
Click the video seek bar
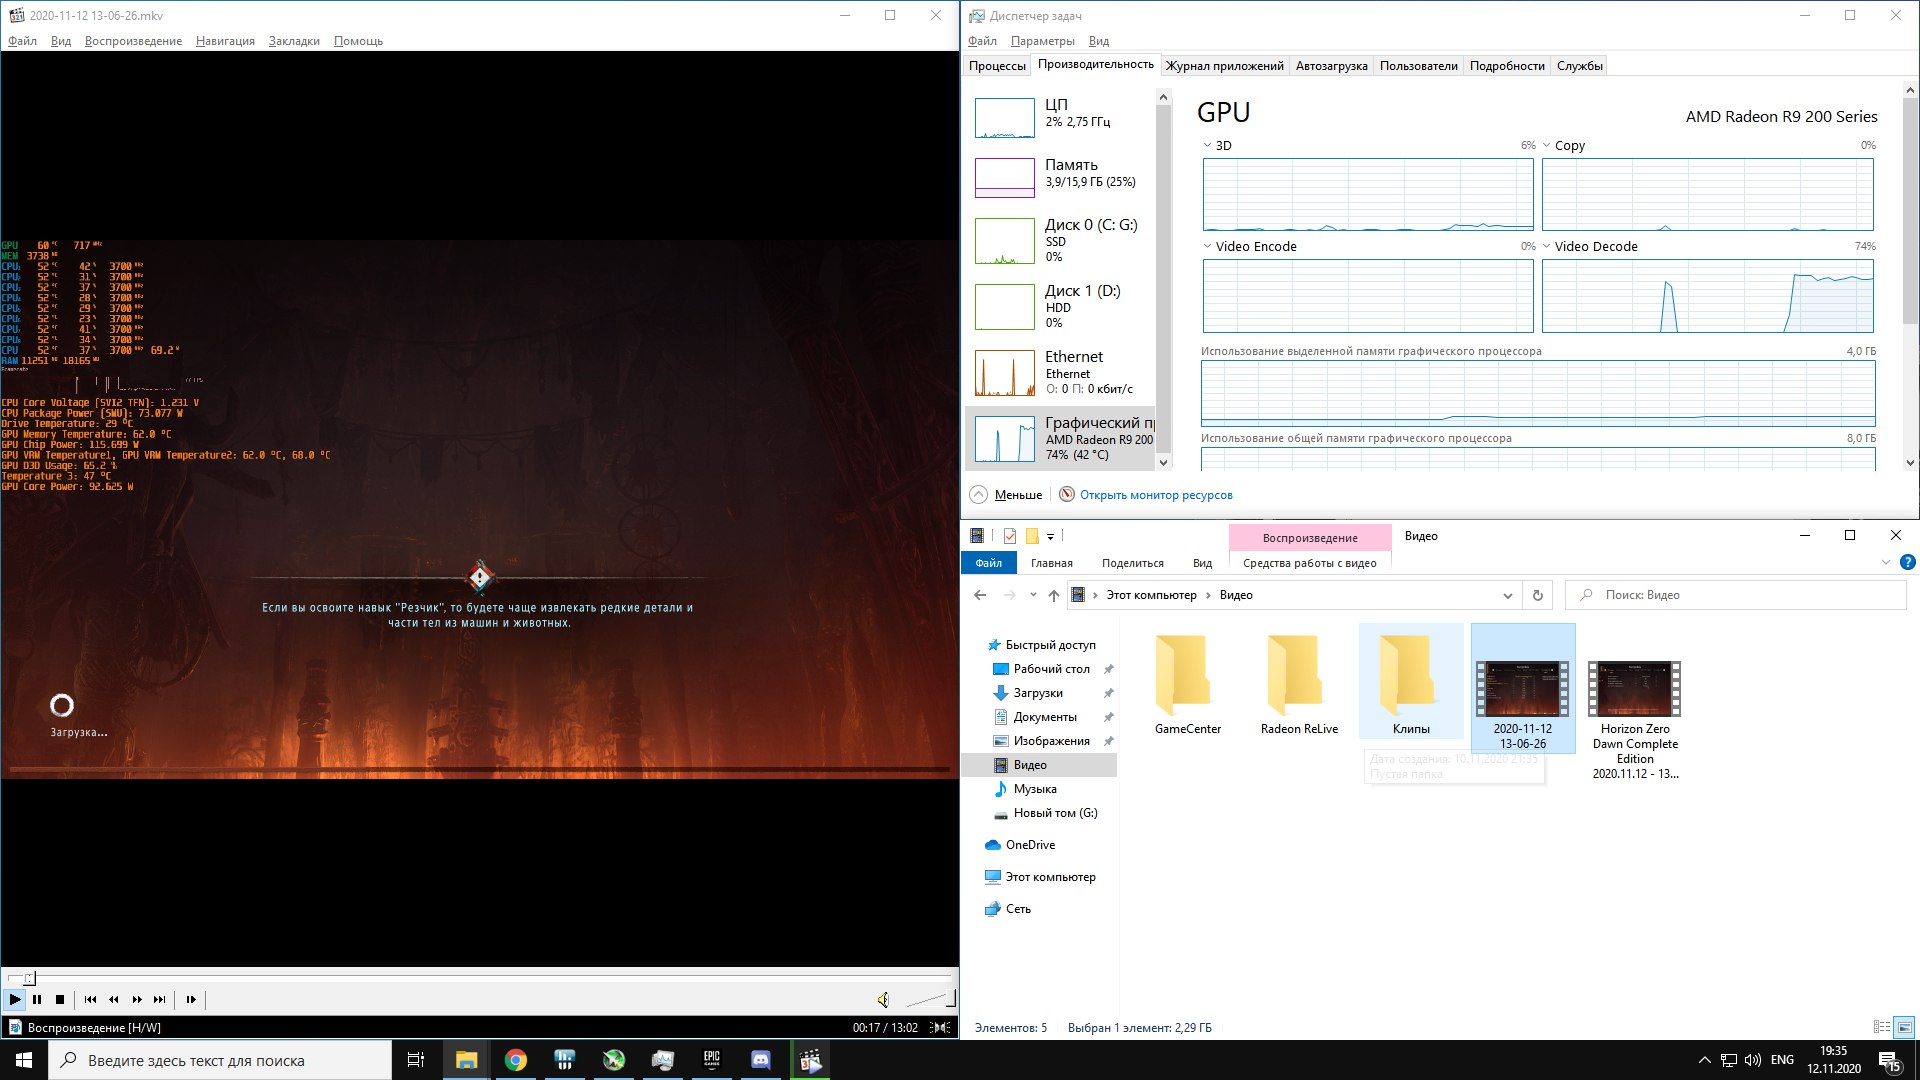tap(480, 978)
